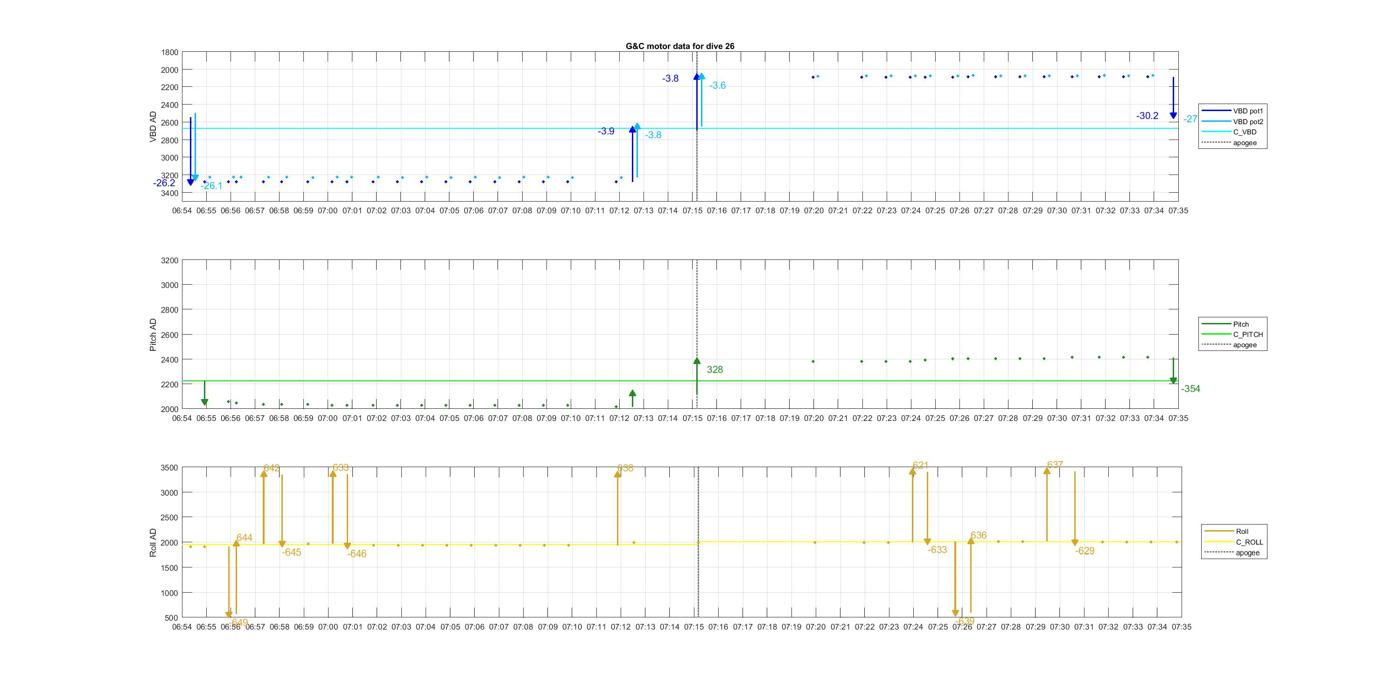This screenshot has height=693, width=1400.
Task: Click the "07:00" time tick on Roll plot
Action: coord(328,627)
